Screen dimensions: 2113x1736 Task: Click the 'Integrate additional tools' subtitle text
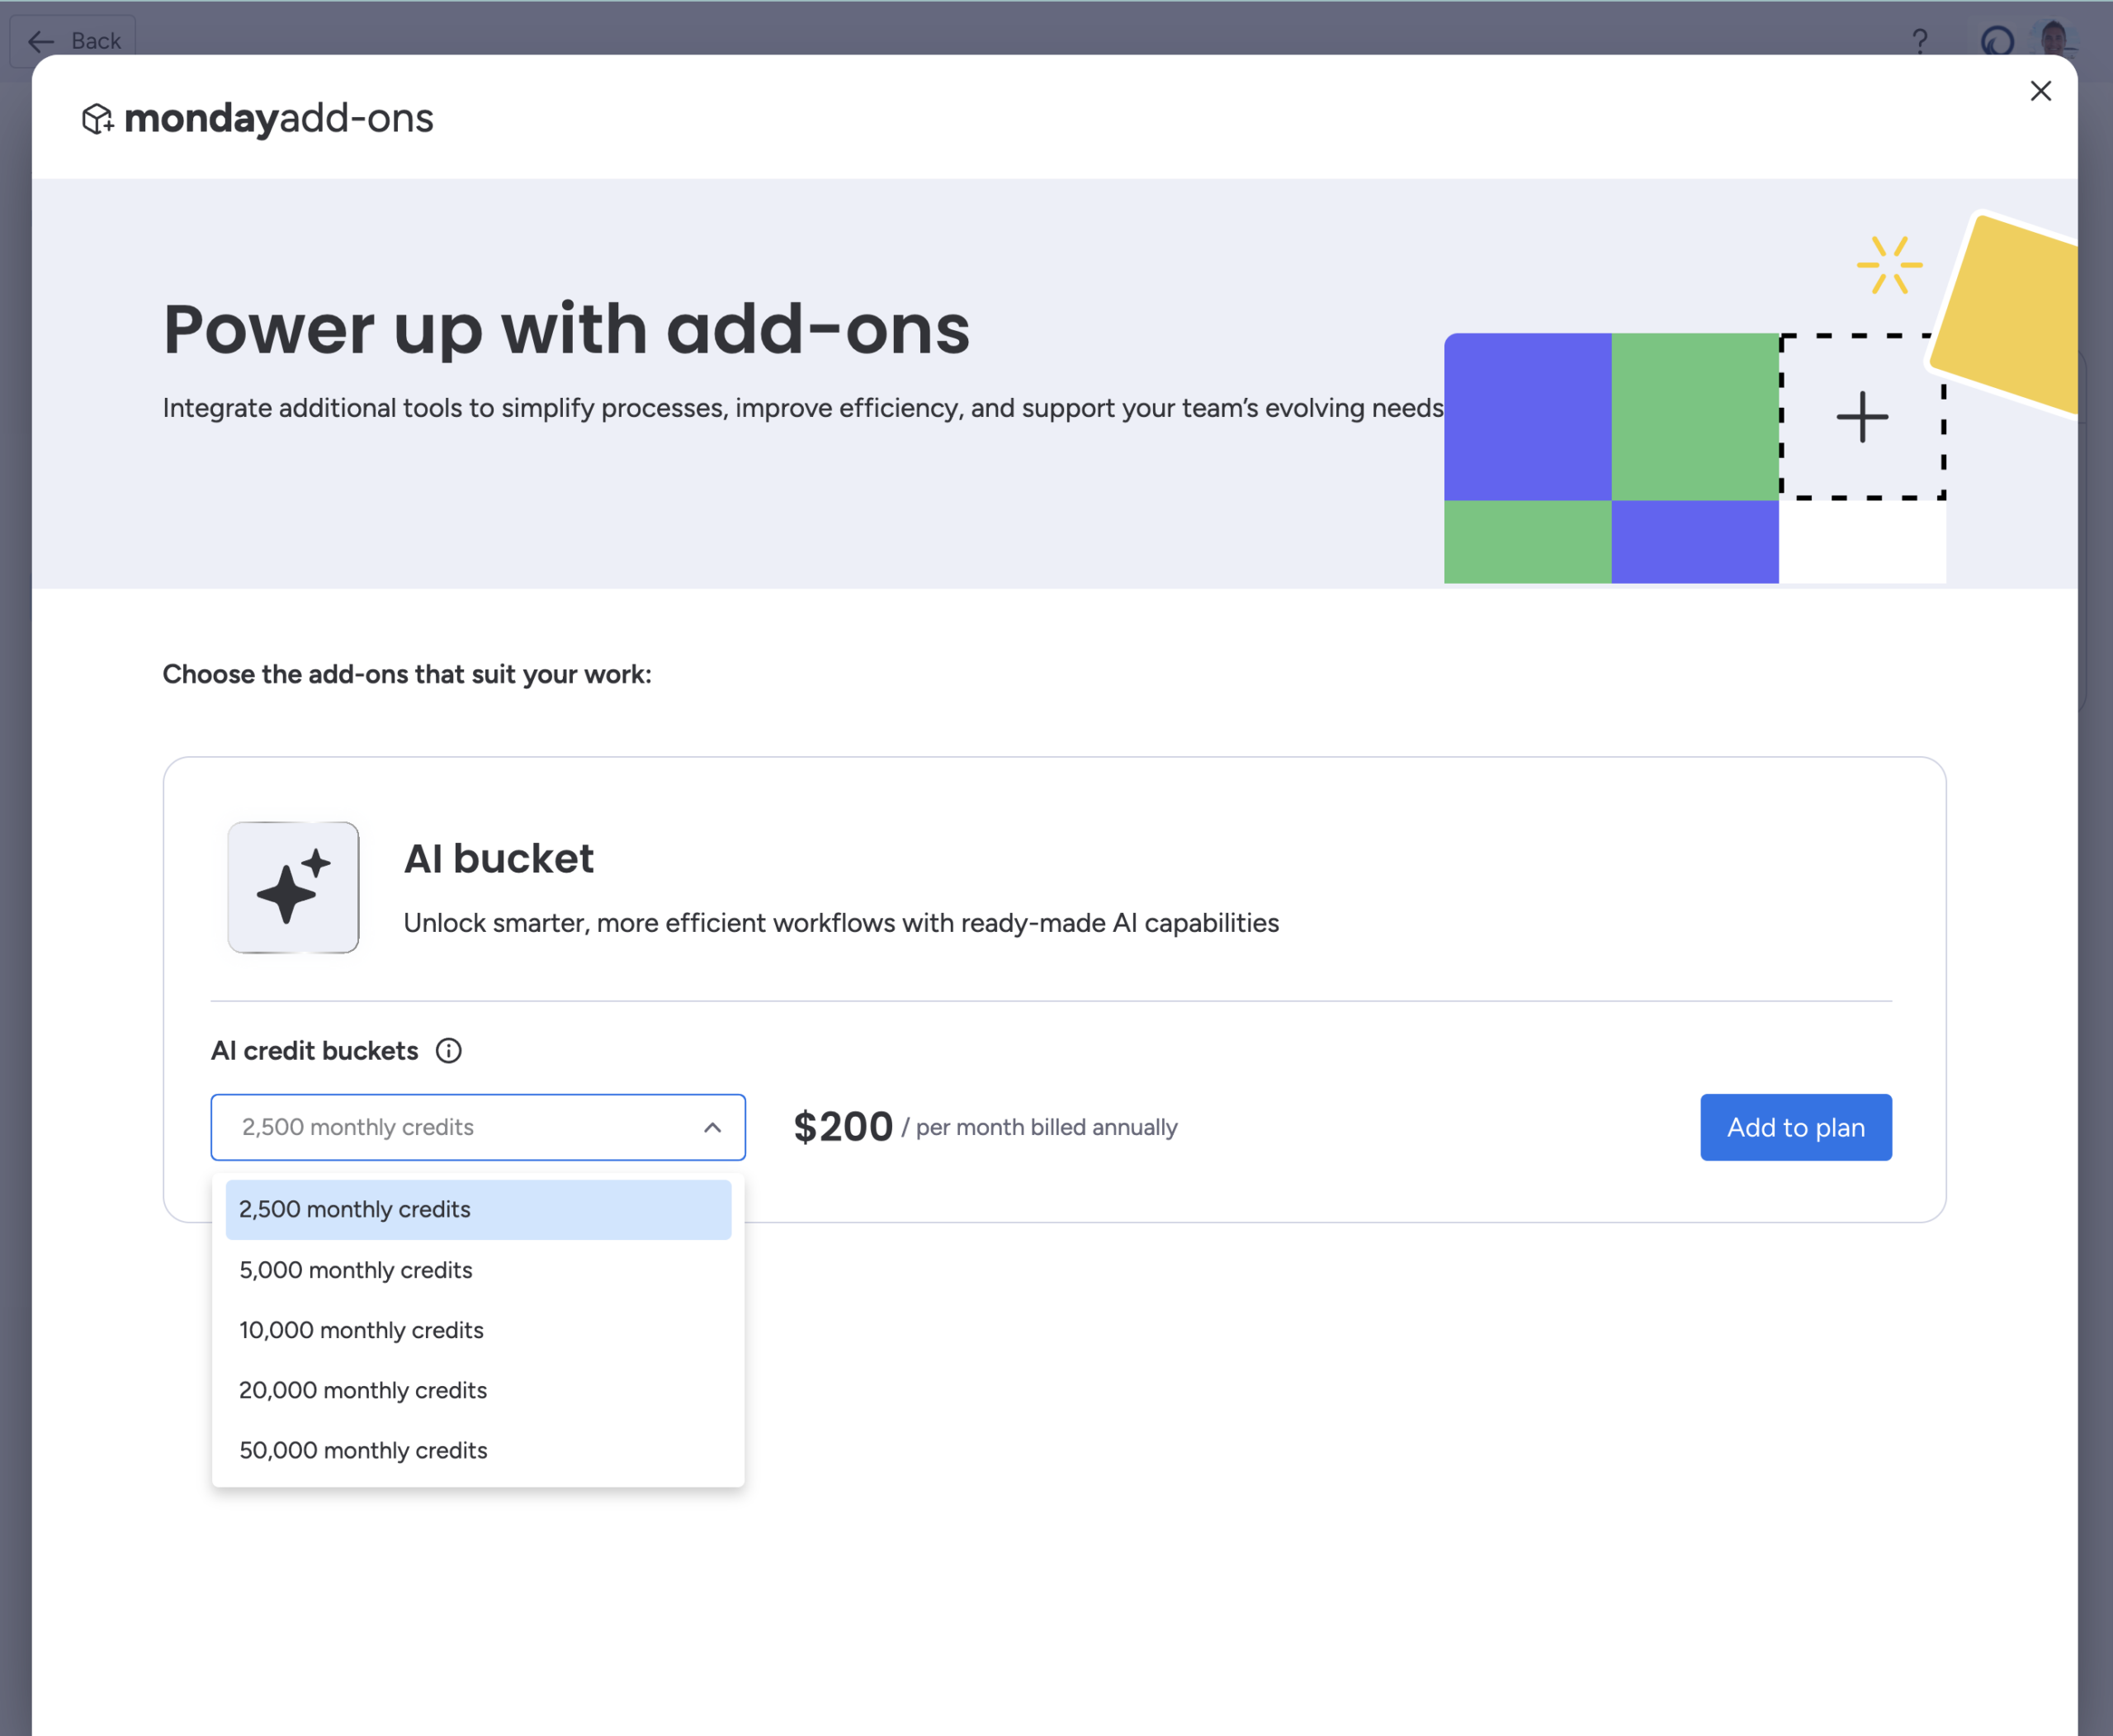pyautogui.click(x=803, y=408)
